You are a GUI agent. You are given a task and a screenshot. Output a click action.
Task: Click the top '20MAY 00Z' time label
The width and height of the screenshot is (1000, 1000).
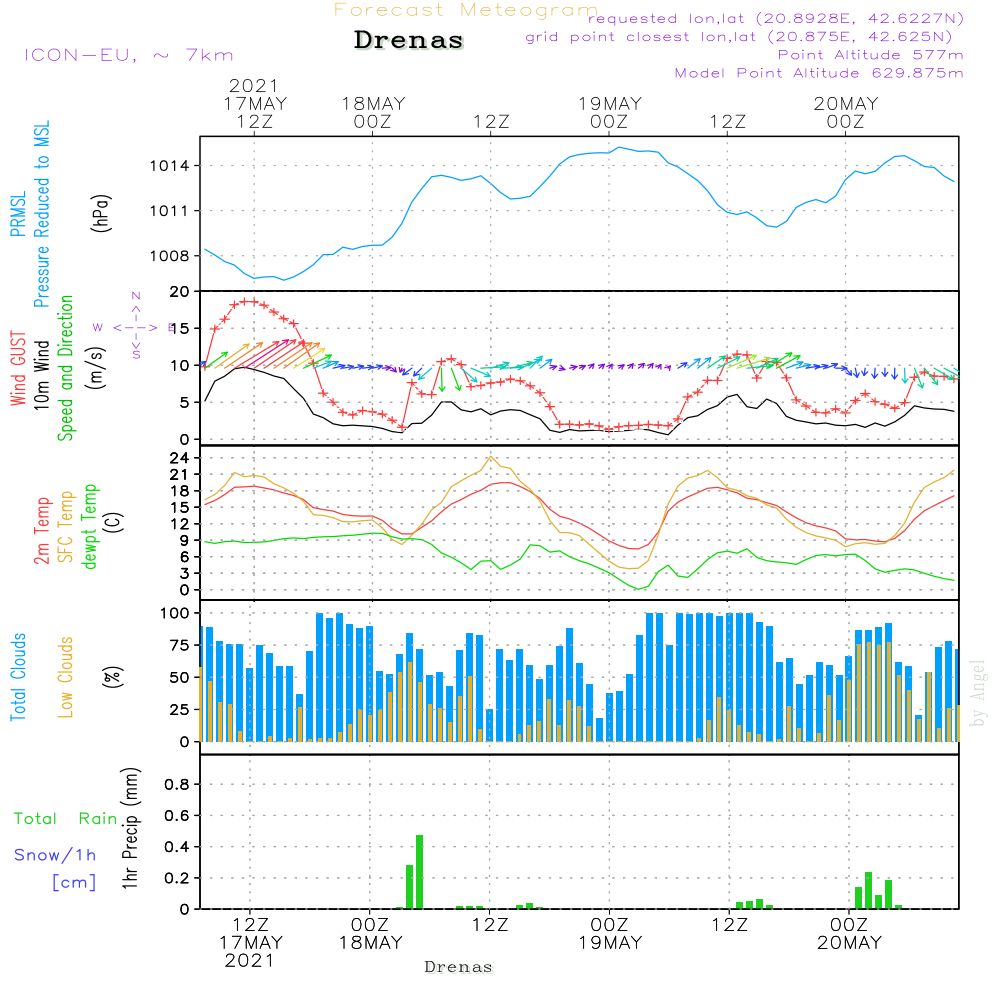(x=846, y=112)
